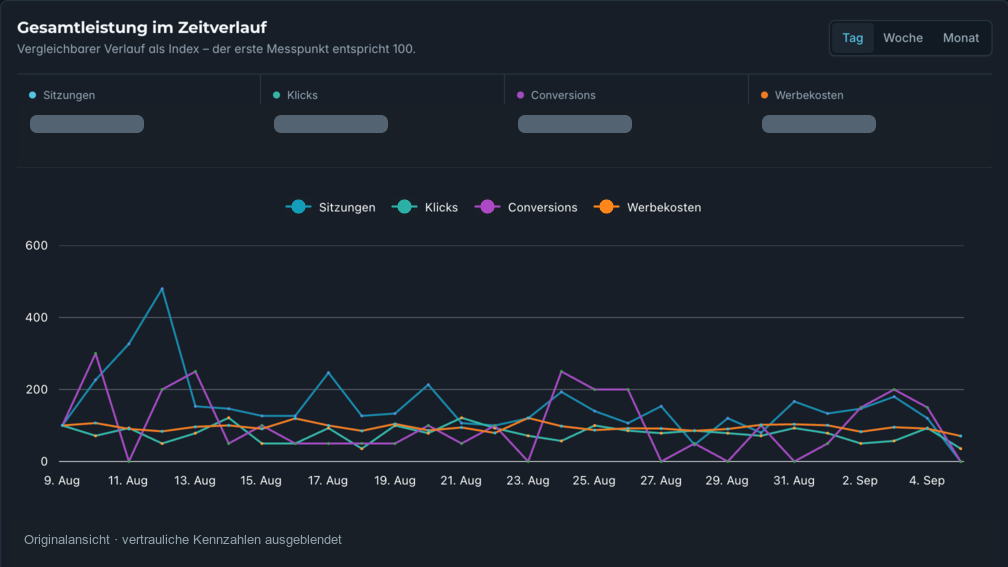Switch to the Tag view tab
Image resolution: width=1008 pixels, height=567 pixels.
(x=852, y=38)
